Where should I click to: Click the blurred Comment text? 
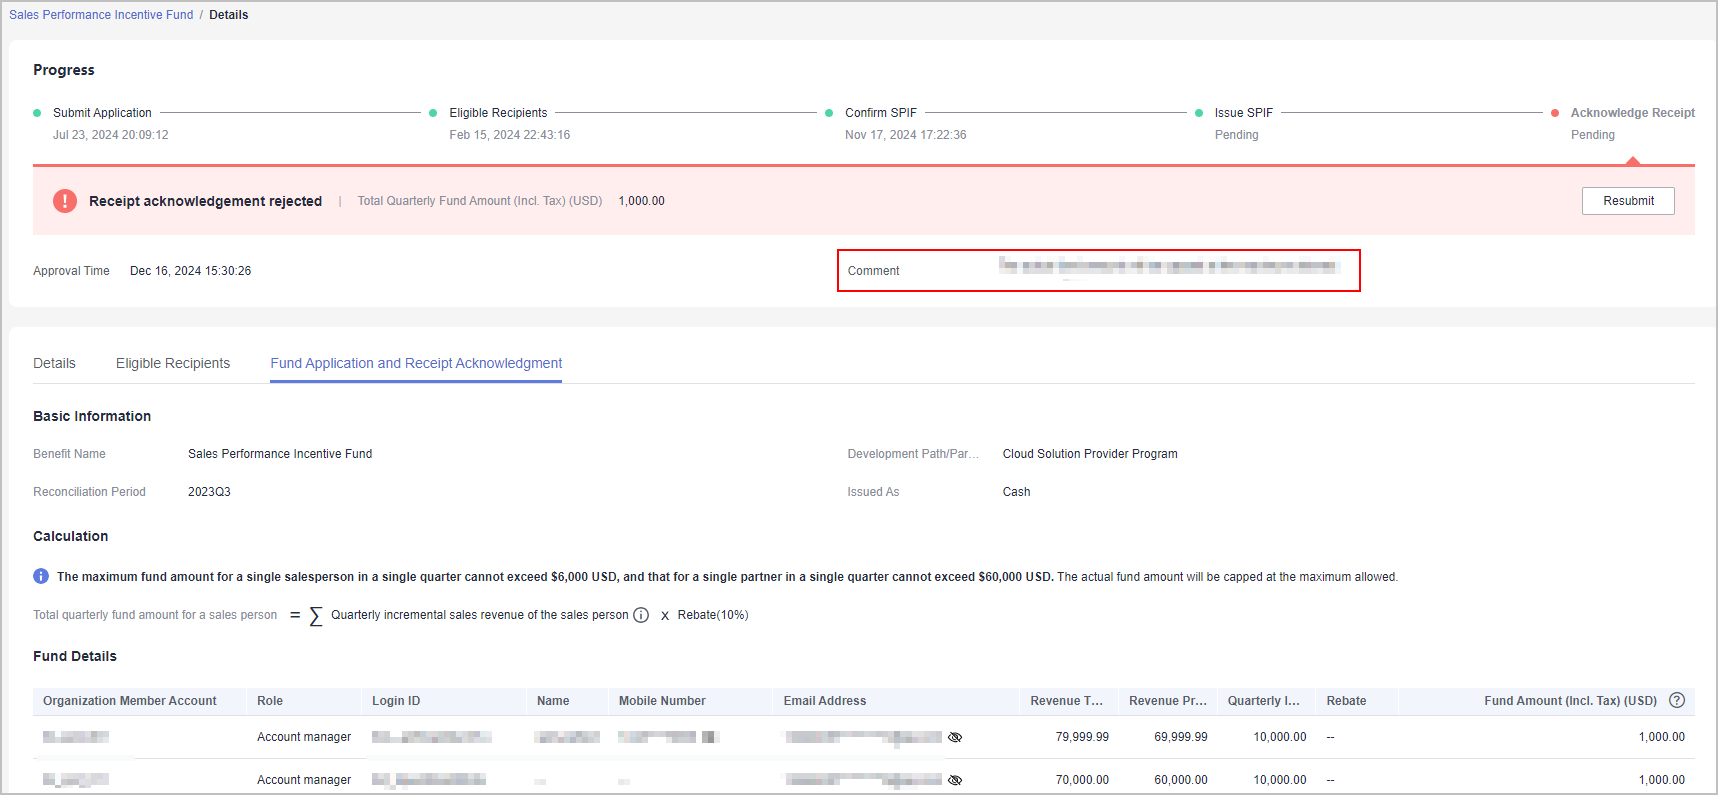(x=1167, y=266)
